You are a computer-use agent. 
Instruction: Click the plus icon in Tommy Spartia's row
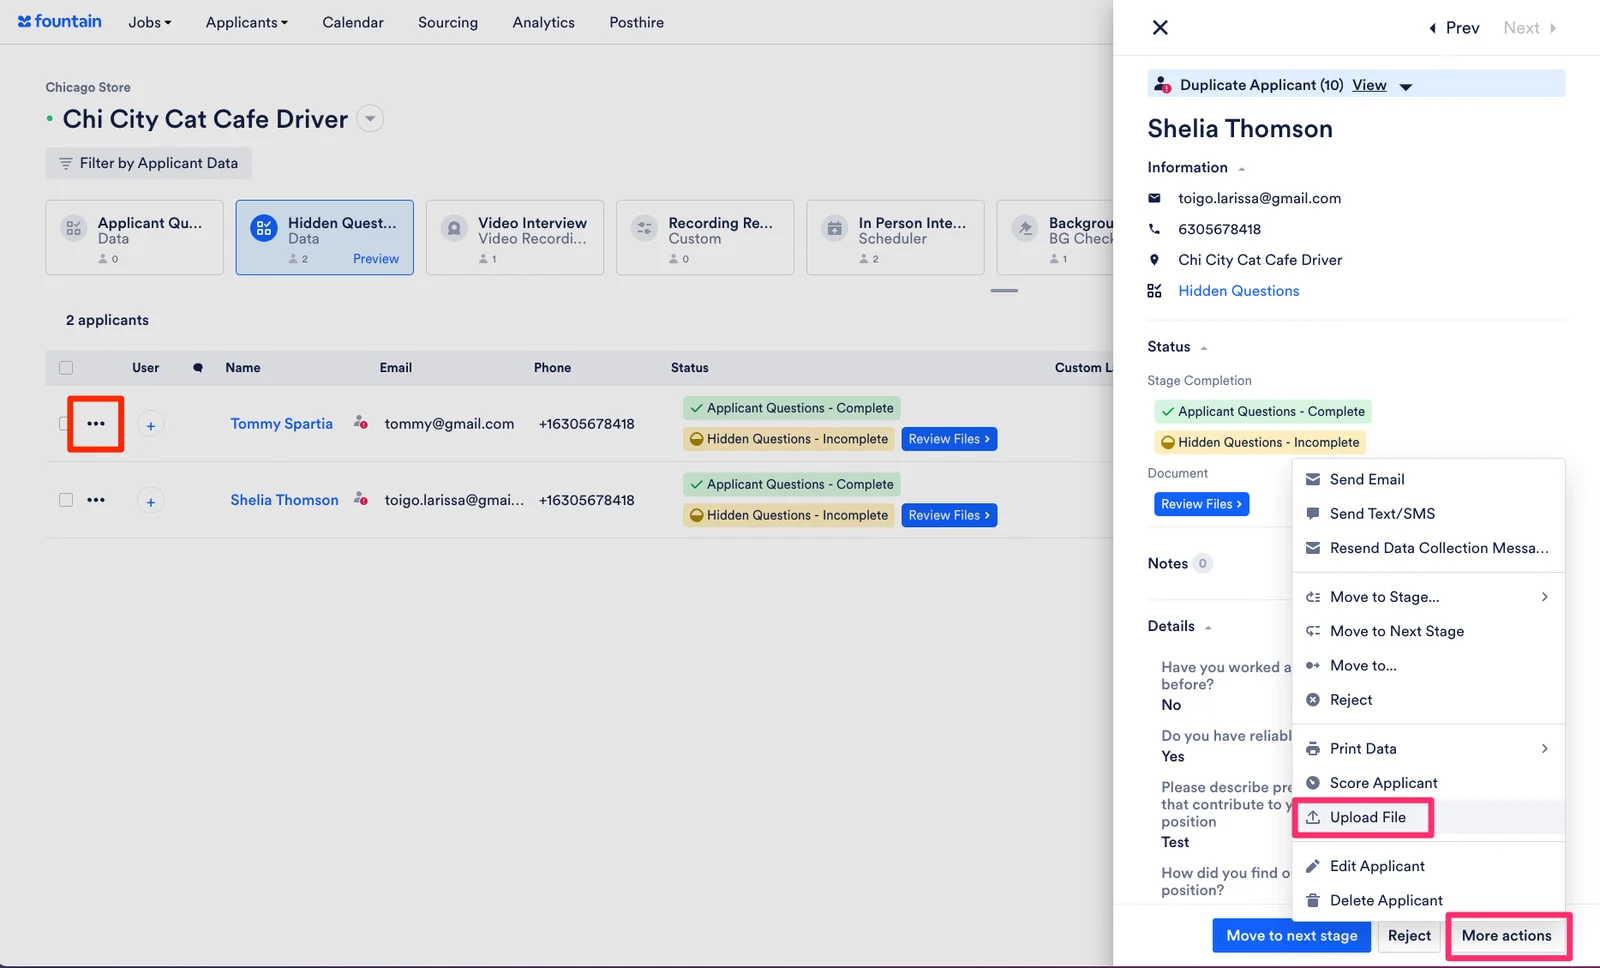[x=151, y=425]
